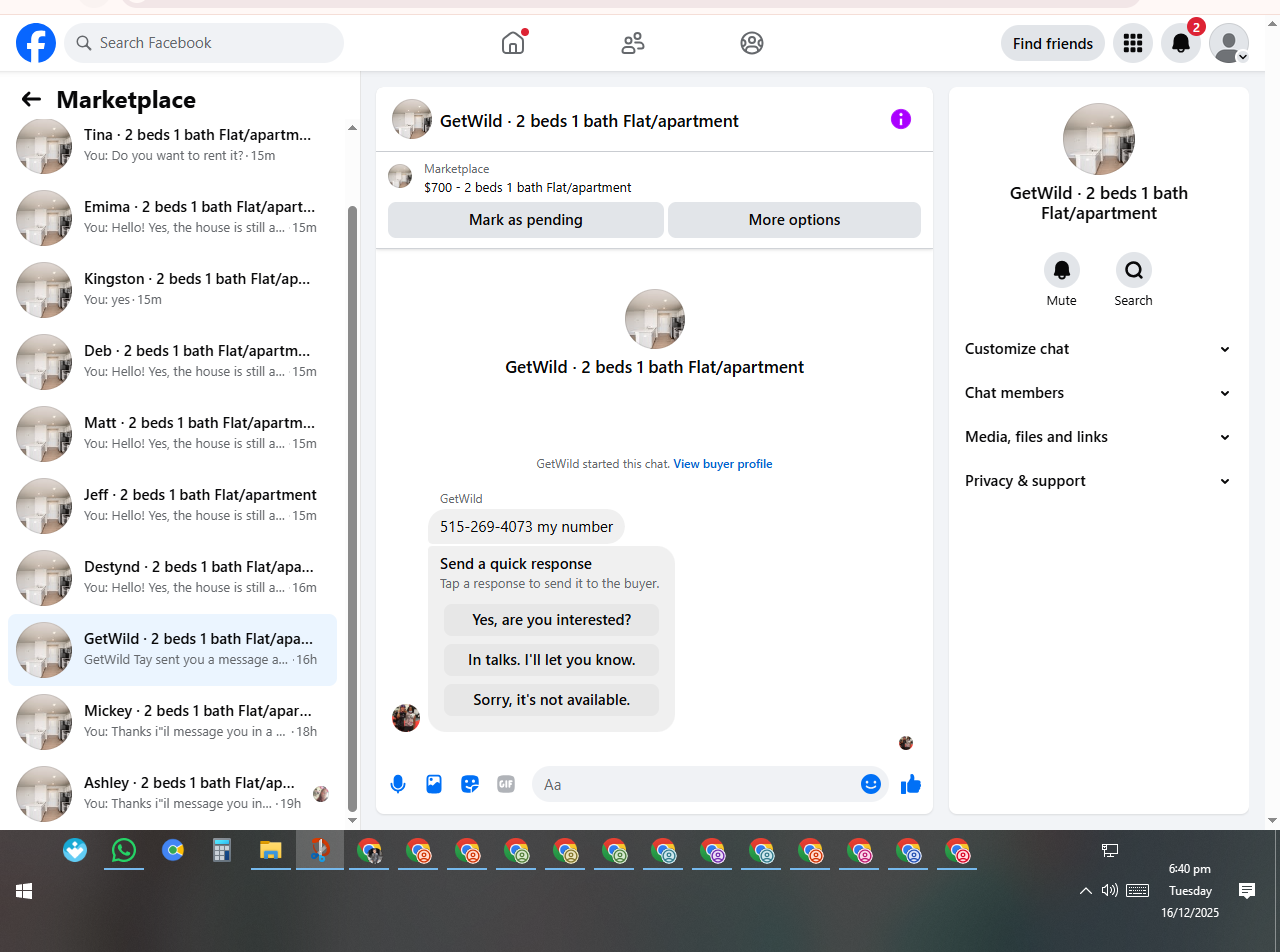
Task: Send quick reply 'Yes, are you interested?'
Action: tap(552, 620)
